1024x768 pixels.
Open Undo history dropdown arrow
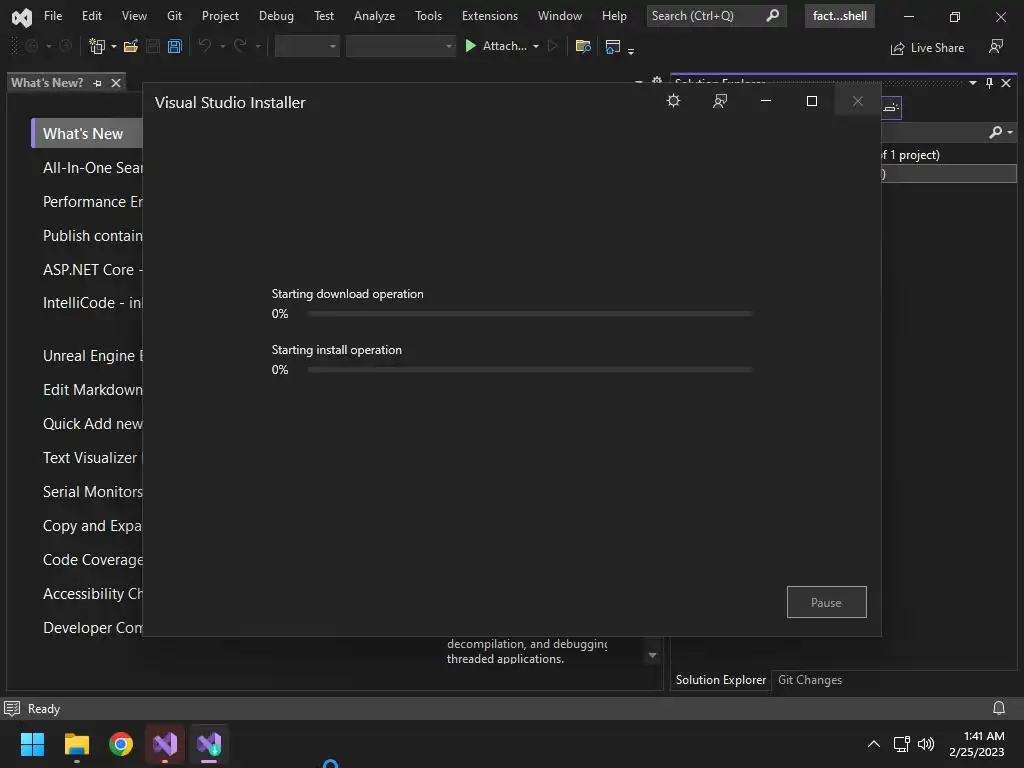[223, 46]
